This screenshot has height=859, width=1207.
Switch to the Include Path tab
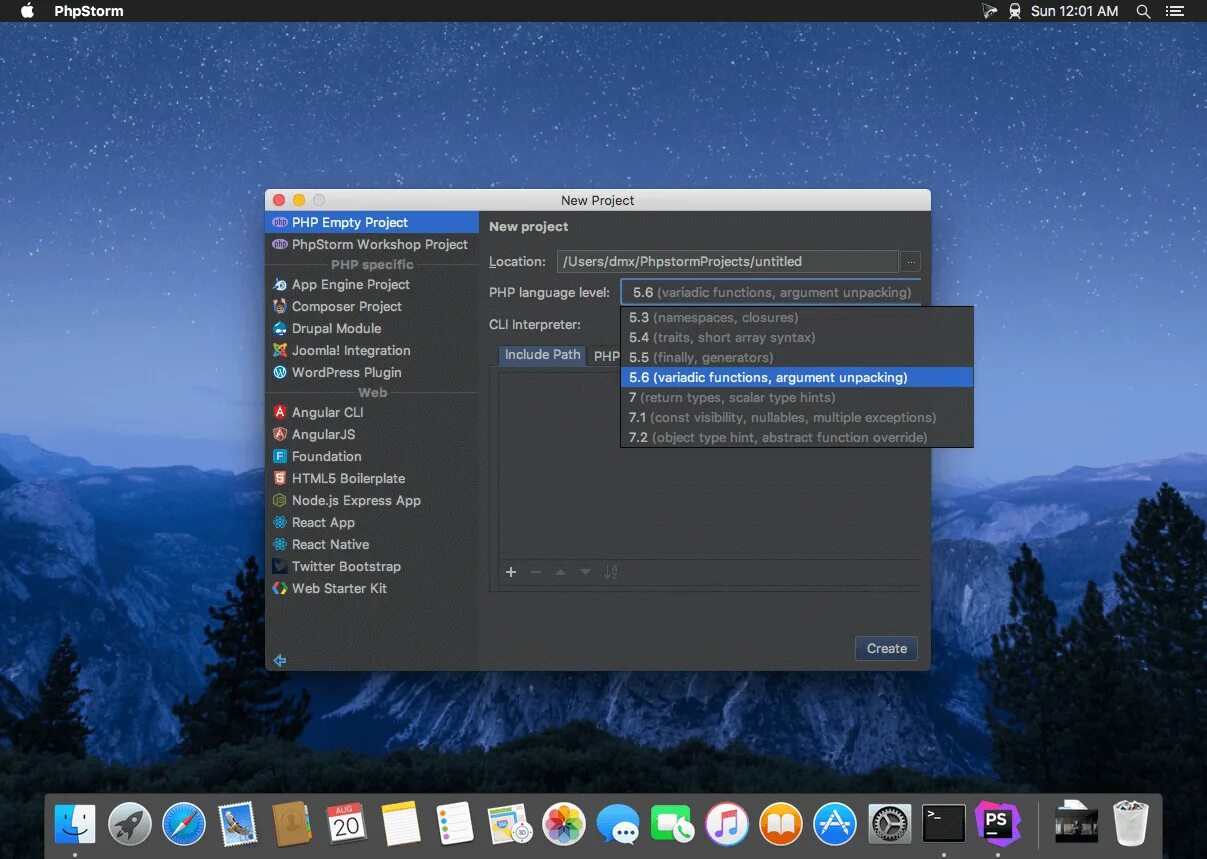[x=542, y=355]
